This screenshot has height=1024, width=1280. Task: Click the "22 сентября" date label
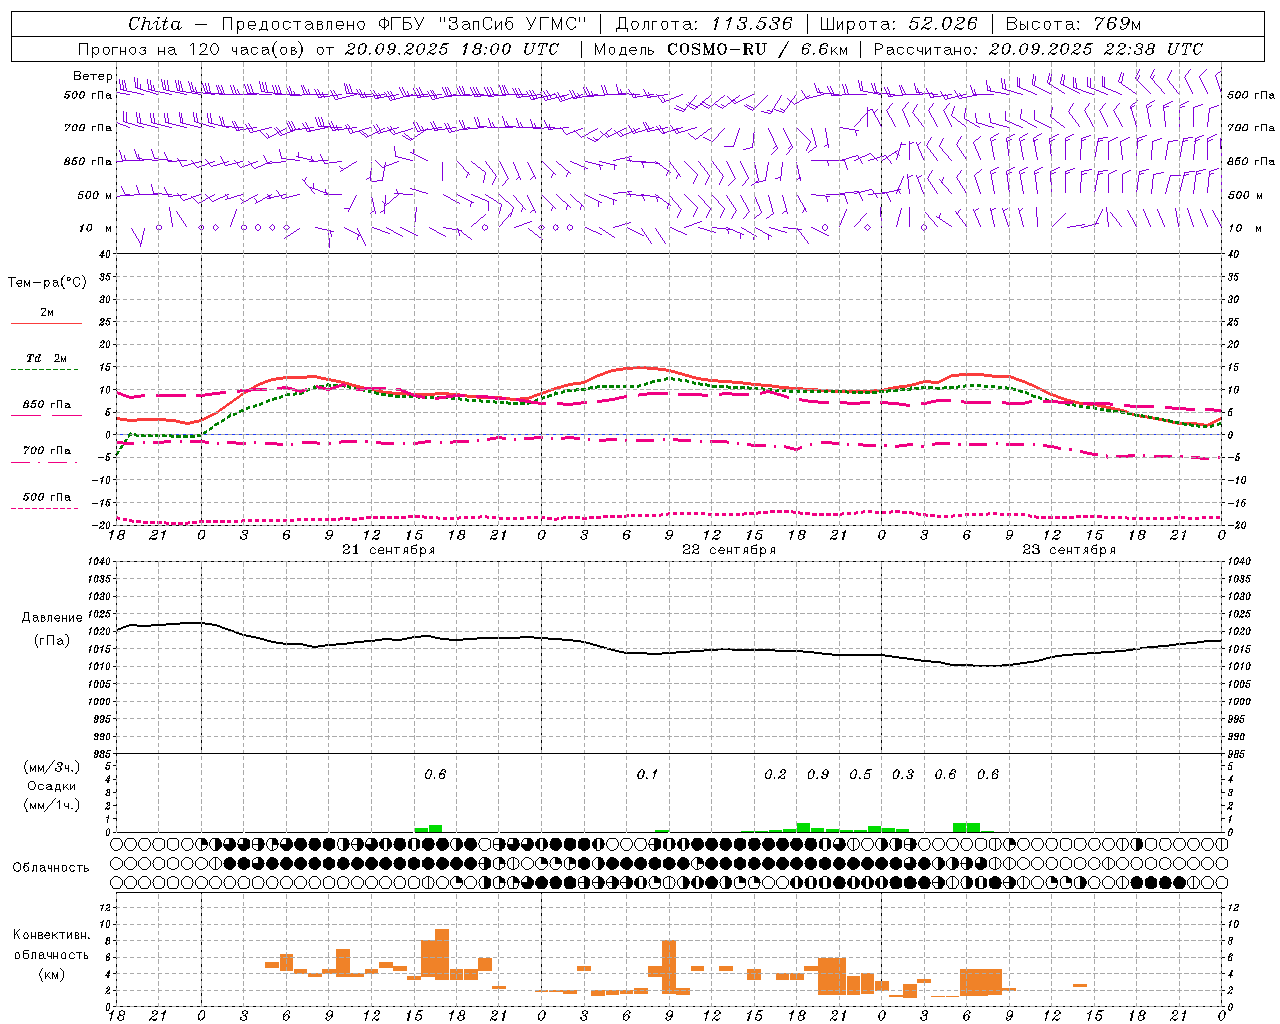tap(729, 550)
